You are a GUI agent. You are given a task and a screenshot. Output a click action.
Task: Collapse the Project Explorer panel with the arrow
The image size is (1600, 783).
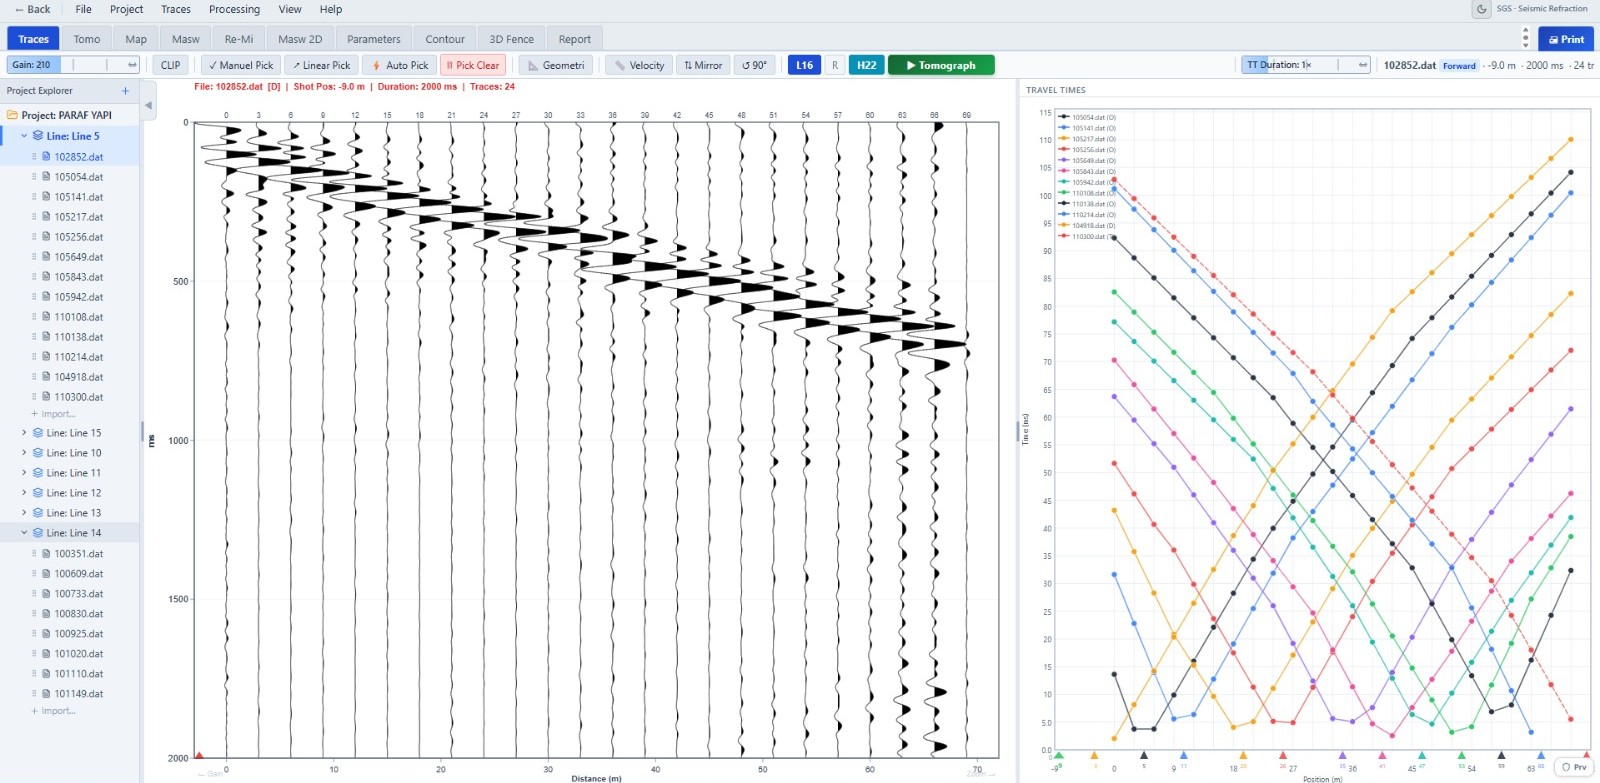148,105
